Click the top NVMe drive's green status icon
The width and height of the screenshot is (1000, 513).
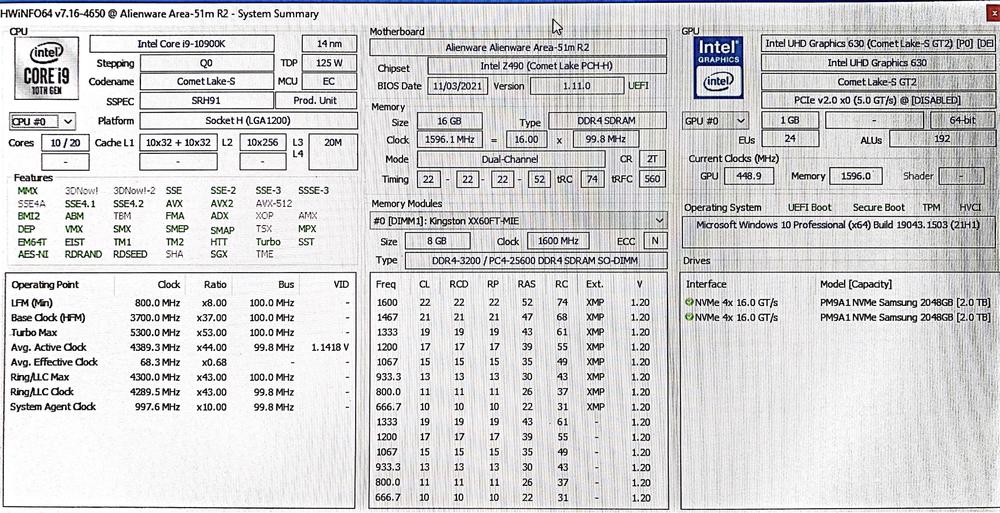(689, 302)
